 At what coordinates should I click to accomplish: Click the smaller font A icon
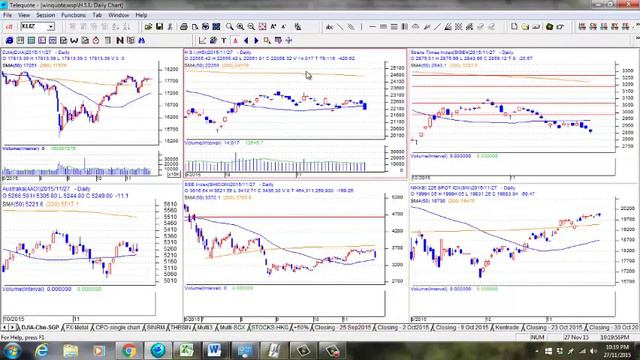click(x=284, y=27)
